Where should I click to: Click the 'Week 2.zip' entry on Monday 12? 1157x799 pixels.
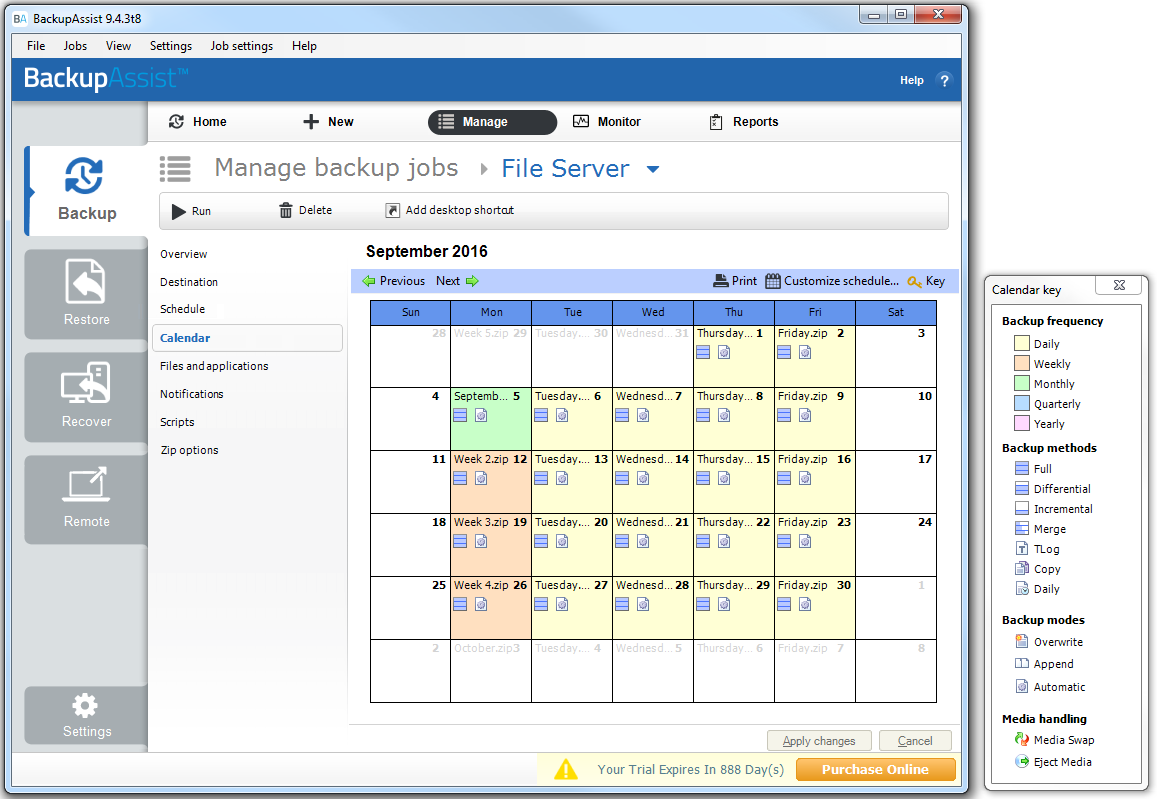481,459
